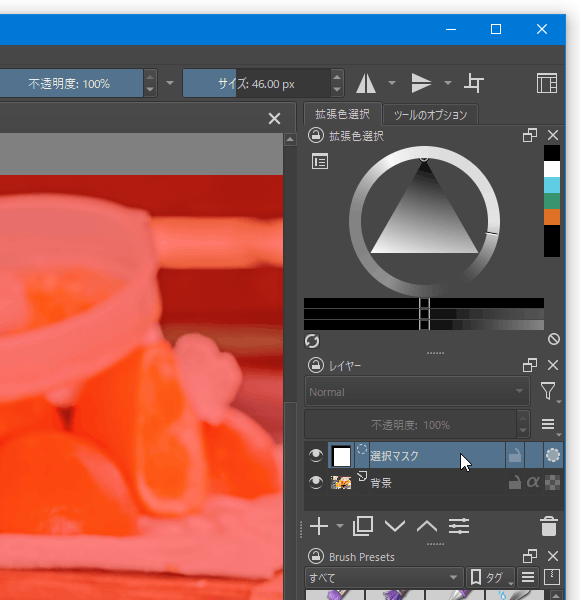Viewport: 580px width, 600px height.
Task: Open color selector settings list icon
Action: [320, 161]
